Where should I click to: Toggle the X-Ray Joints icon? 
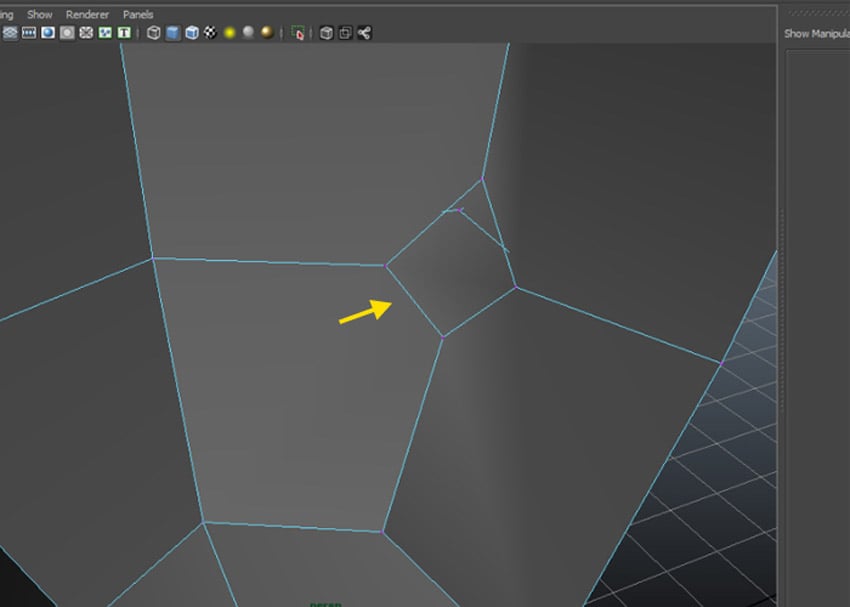coord(364,33)
